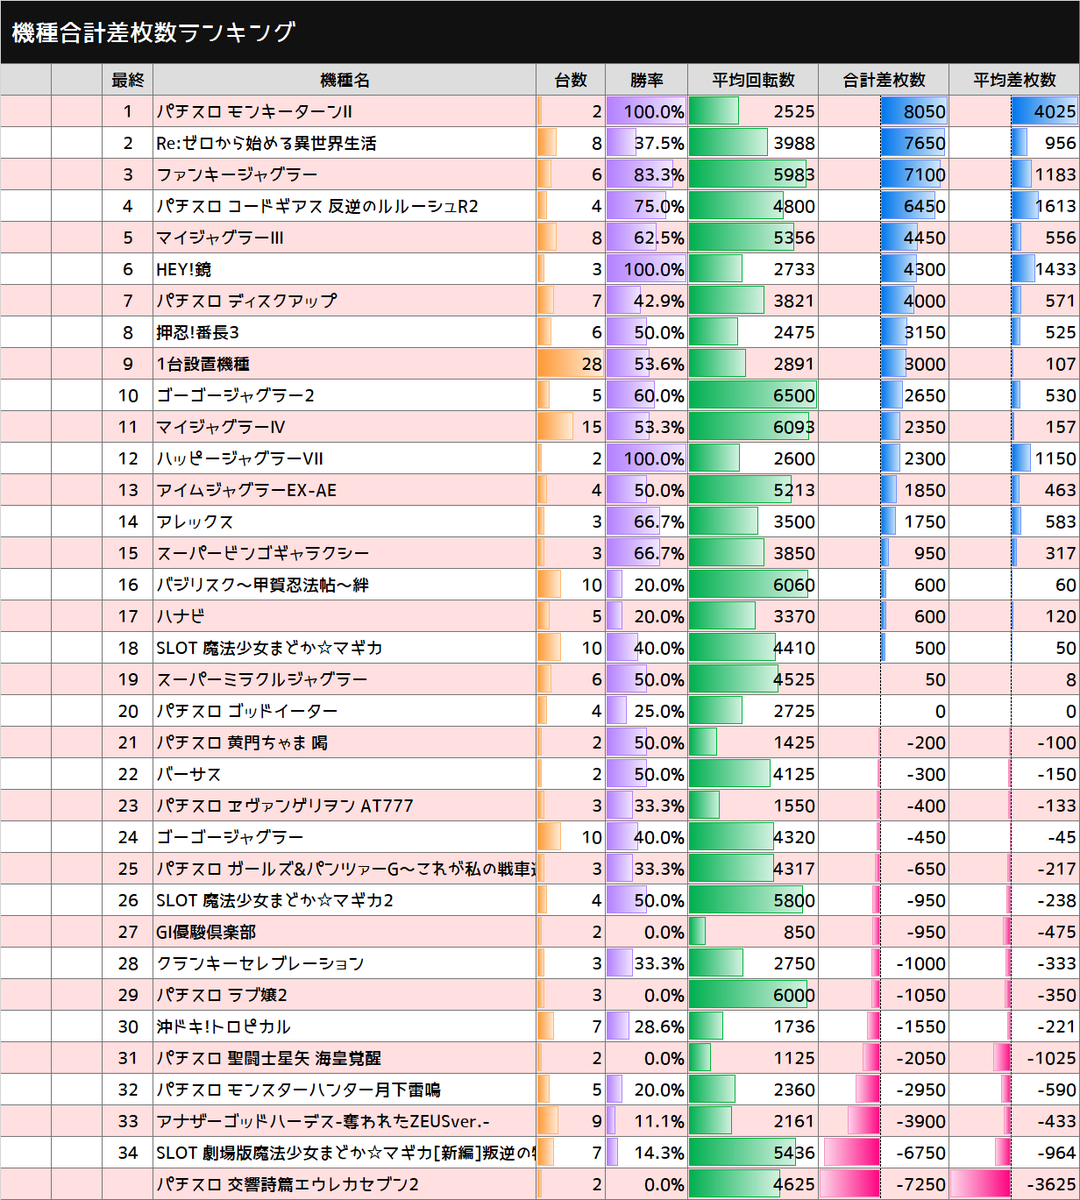The image size is (1080, 1200).
Task: Select パチスロ ディスクアップ machine name
Action: [246, 301]
